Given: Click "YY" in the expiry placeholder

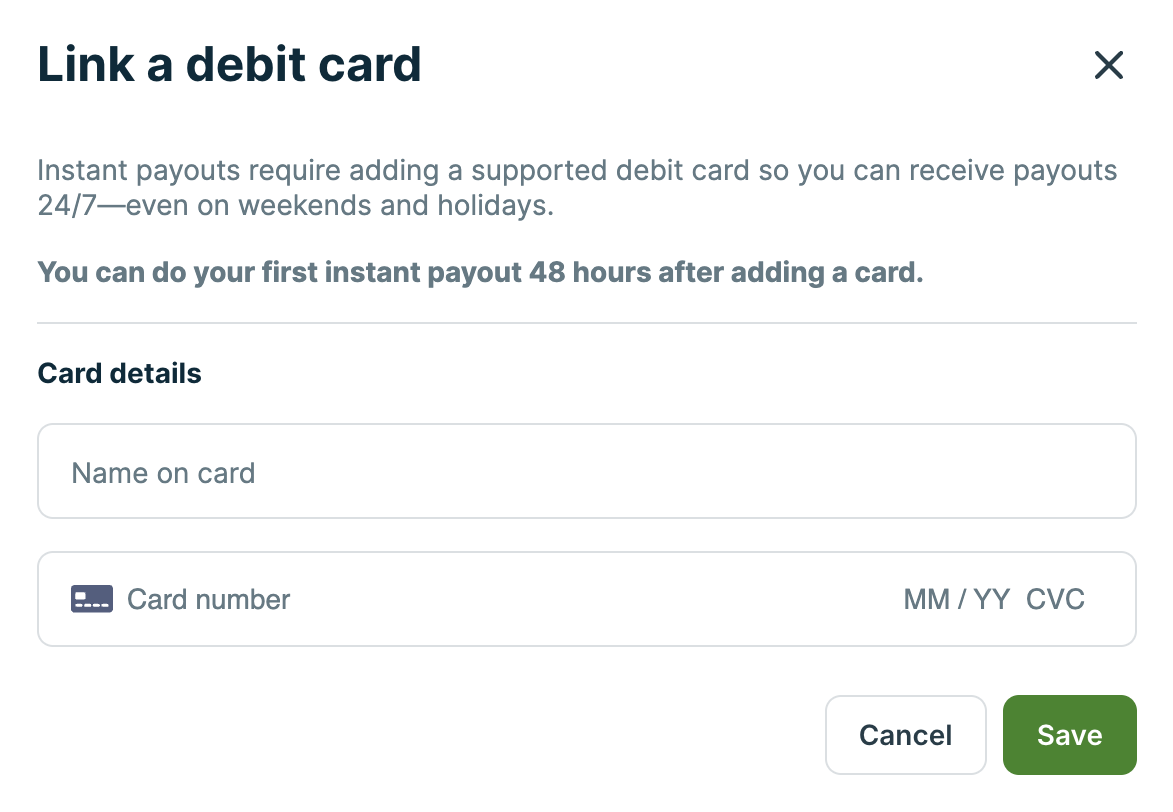Looking at the screenshot, I should point(991,599).
